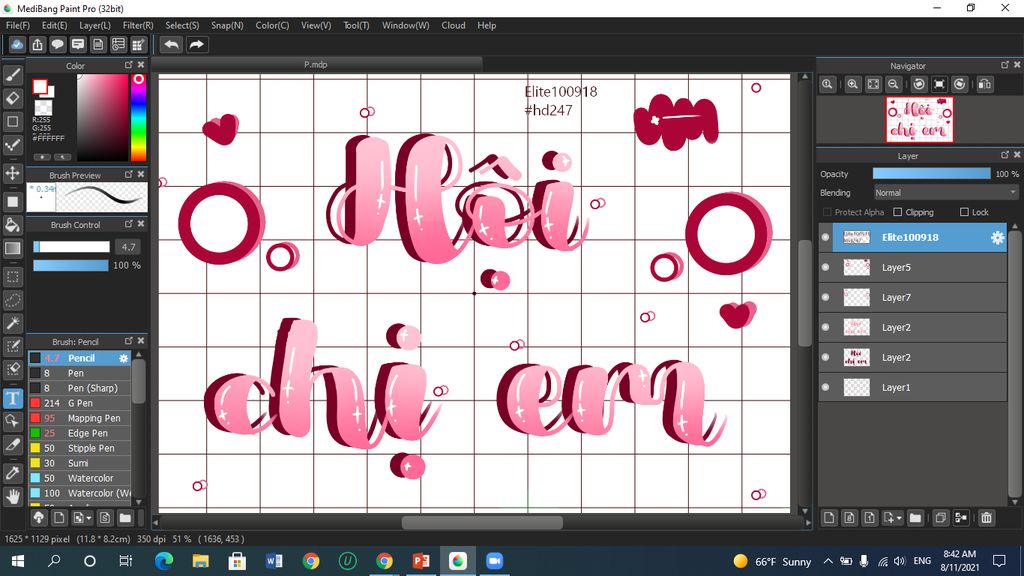Viewport: 1024px width, 576px height.
Task: Hide the Elite100918 layer
Action: tap(825, 237)
